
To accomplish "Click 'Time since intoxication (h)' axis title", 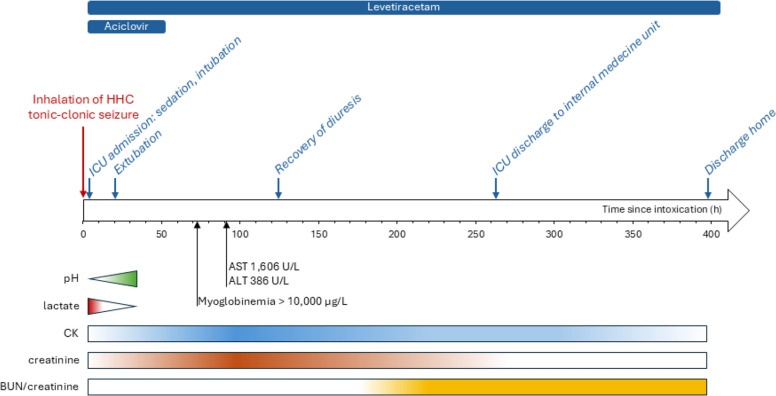I will 662,209.
